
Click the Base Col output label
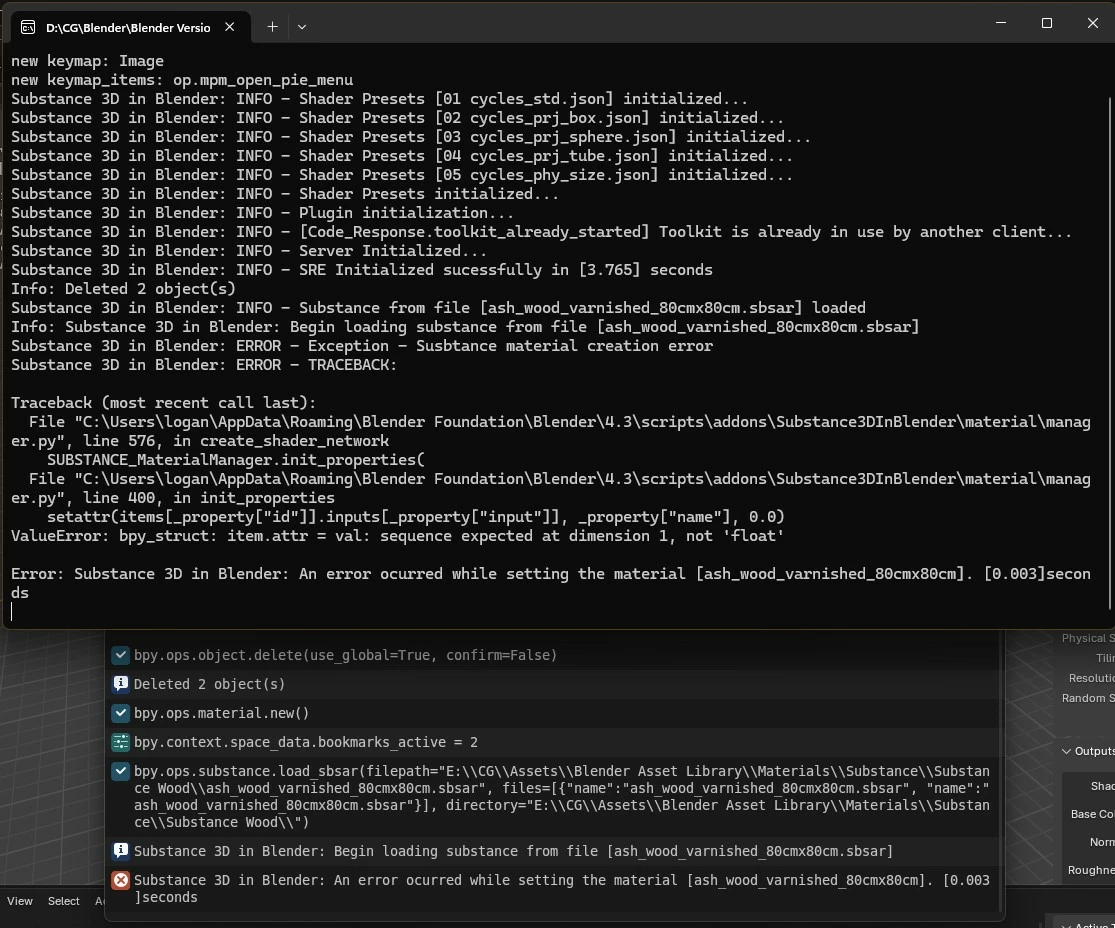click(x=1092, y=814)
